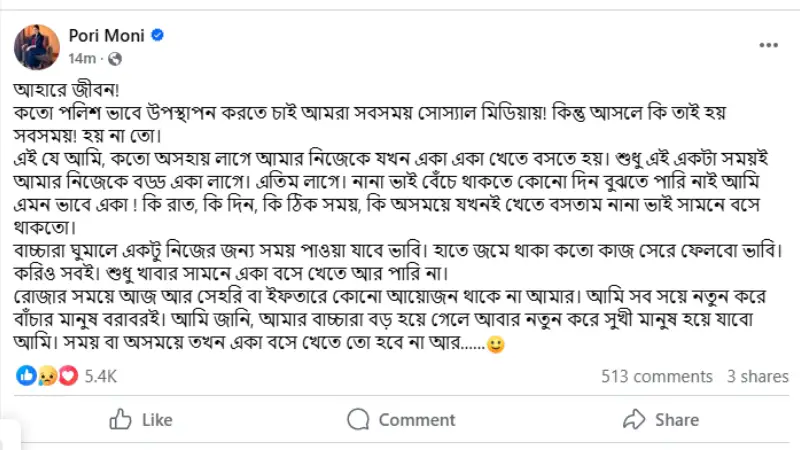
Task: Click the public globe privacy icon
Action: pos(115,59)
